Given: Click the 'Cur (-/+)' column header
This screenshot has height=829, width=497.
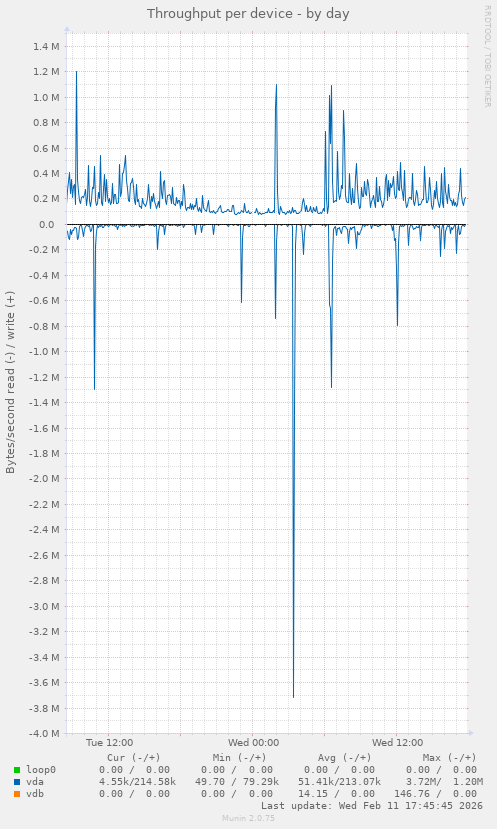Looking at the screenshot, I should point(134,758).
